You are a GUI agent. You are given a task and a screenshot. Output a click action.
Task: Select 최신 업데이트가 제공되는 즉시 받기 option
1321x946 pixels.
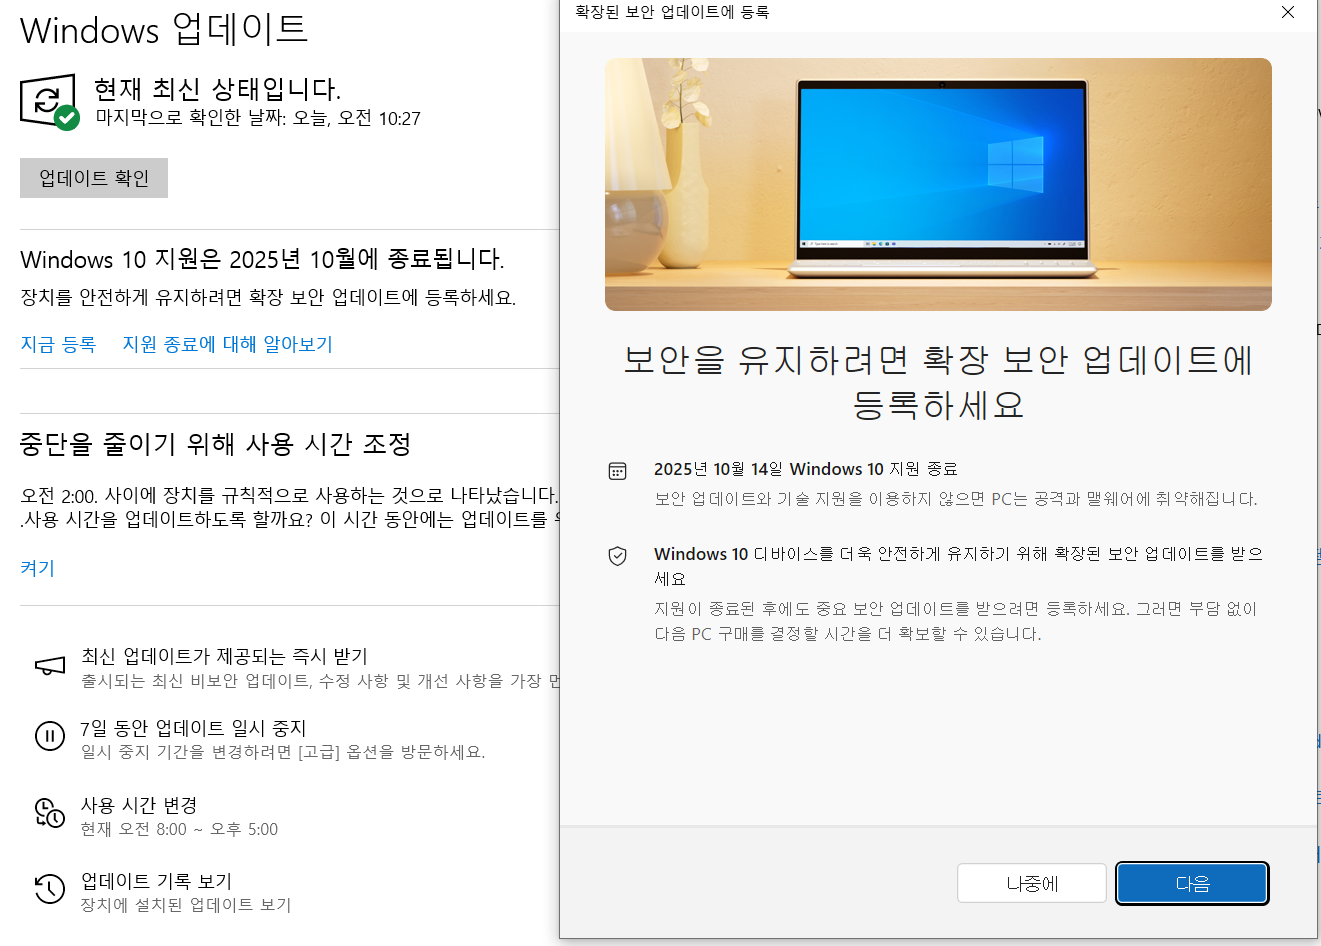[224, 656]
